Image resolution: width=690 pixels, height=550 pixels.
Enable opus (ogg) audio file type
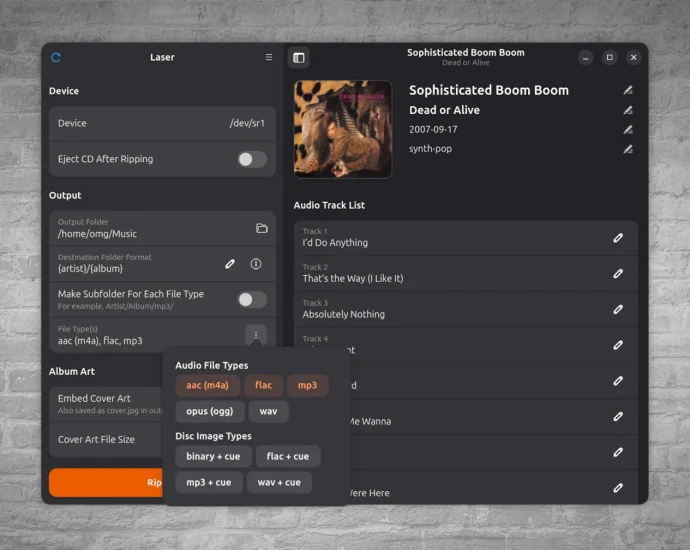(209, 411)
